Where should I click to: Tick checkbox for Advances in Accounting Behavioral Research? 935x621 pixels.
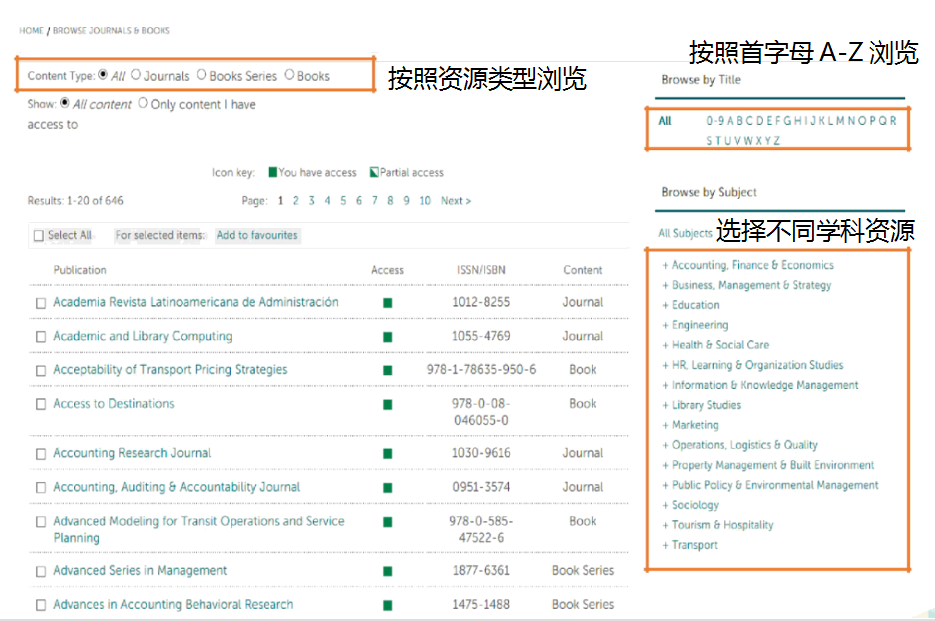(x=41, y=605)
